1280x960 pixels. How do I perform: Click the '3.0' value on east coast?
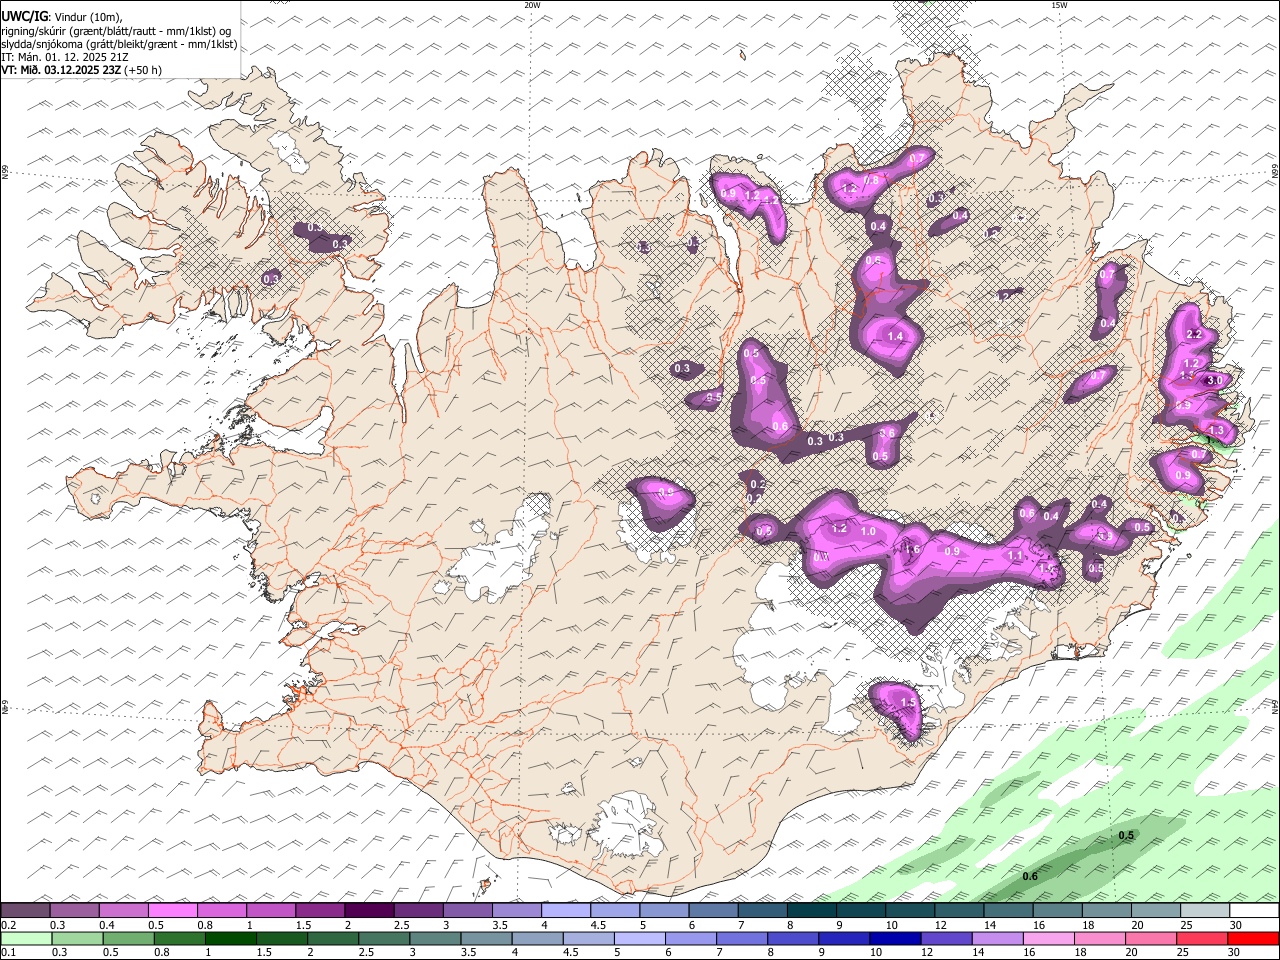point(1215,381)
